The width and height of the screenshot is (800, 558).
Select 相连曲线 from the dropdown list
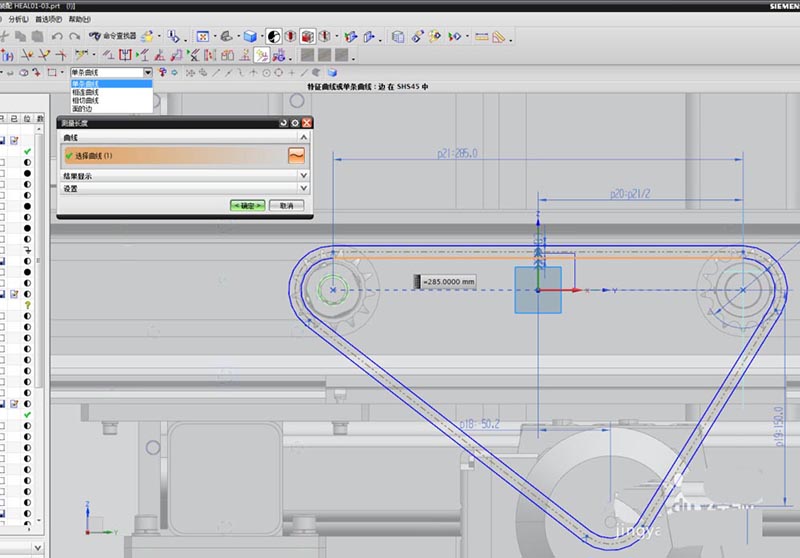tap(85, 92)
